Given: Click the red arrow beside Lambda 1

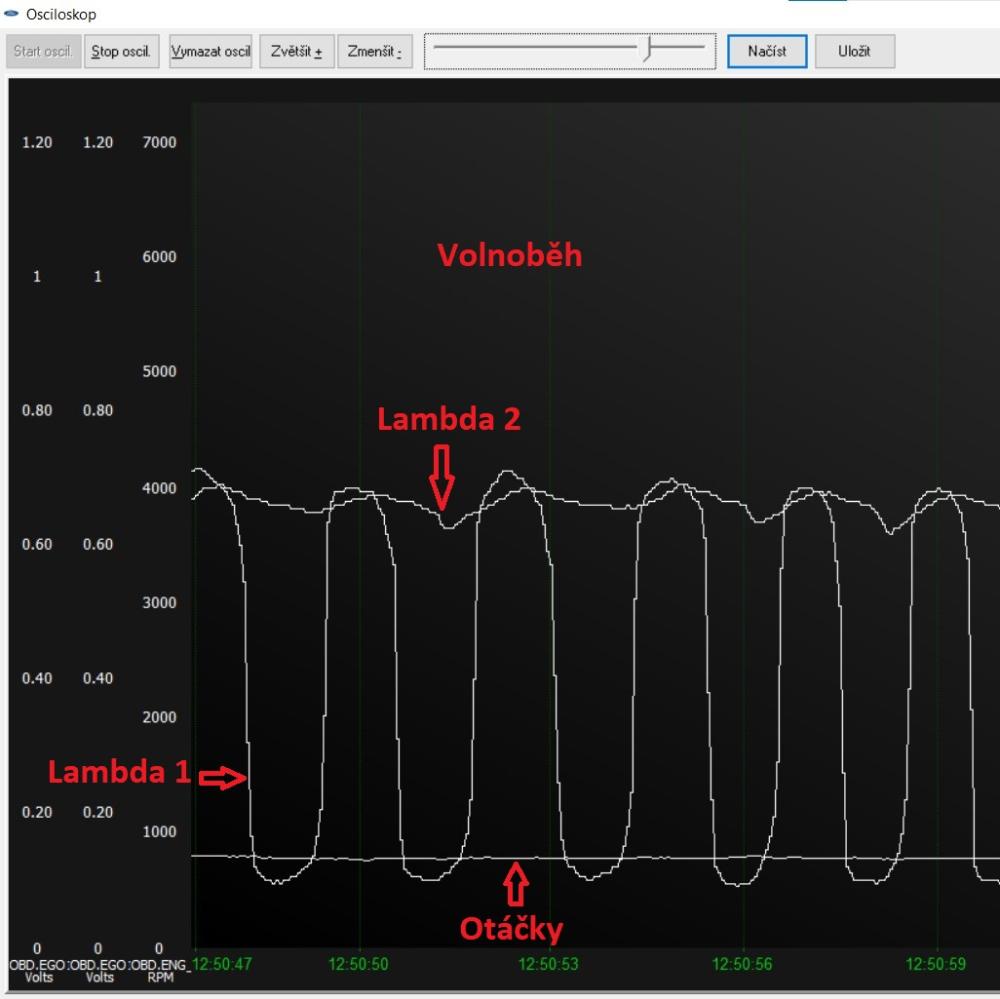Looking at the screenshot, I should [x=222, y=778].
